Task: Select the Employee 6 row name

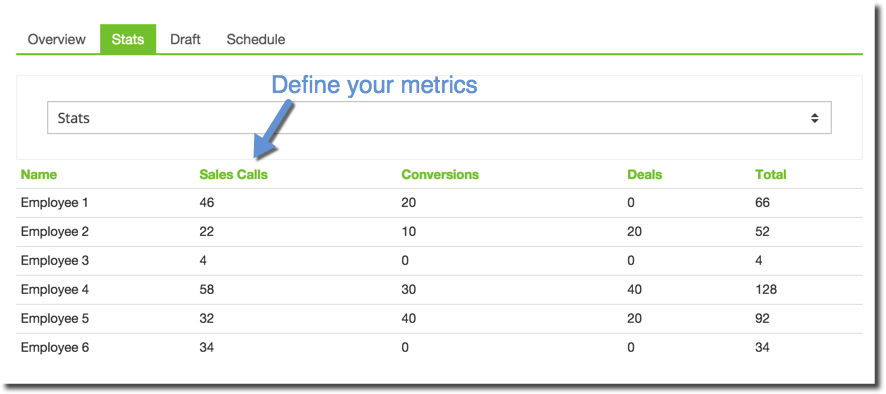Action: point(55,348)
